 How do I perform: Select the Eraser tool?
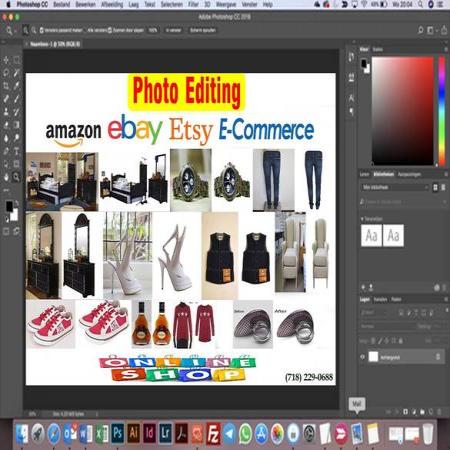pos(6,125)
